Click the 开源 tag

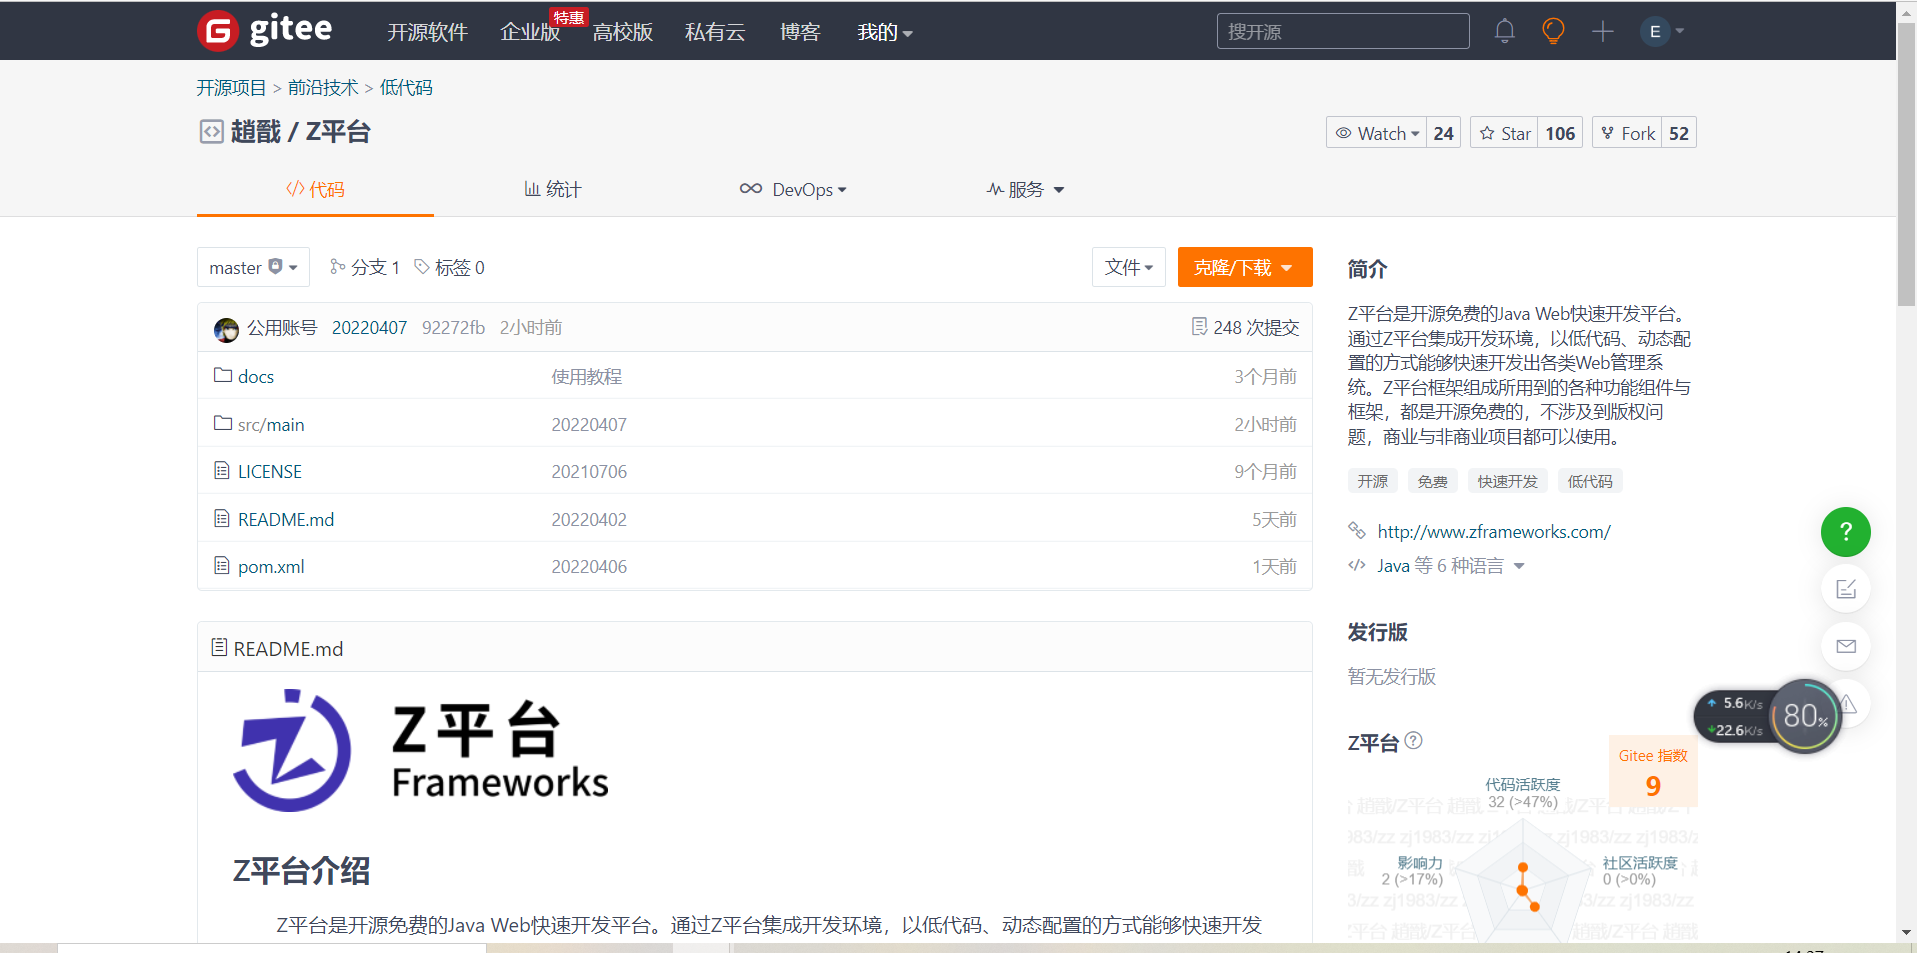click(x=1373, y=481)
